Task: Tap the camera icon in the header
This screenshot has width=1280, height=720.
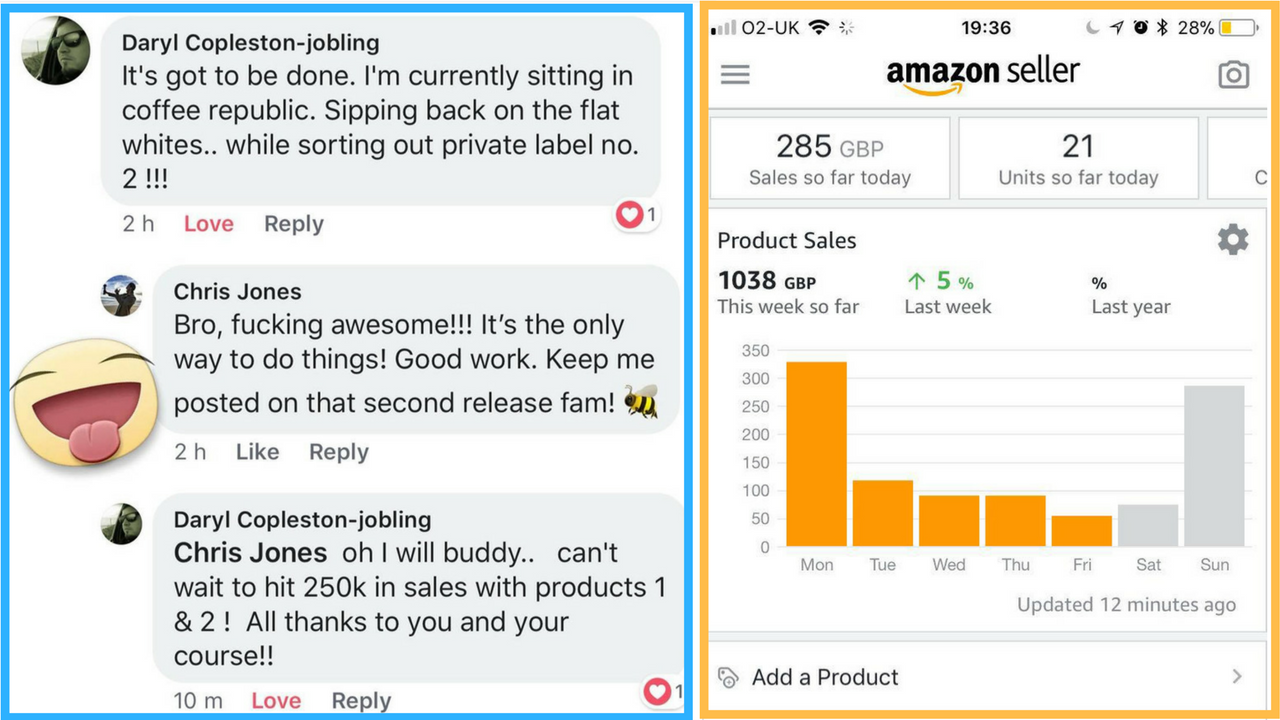Action: click(1233, 75)
